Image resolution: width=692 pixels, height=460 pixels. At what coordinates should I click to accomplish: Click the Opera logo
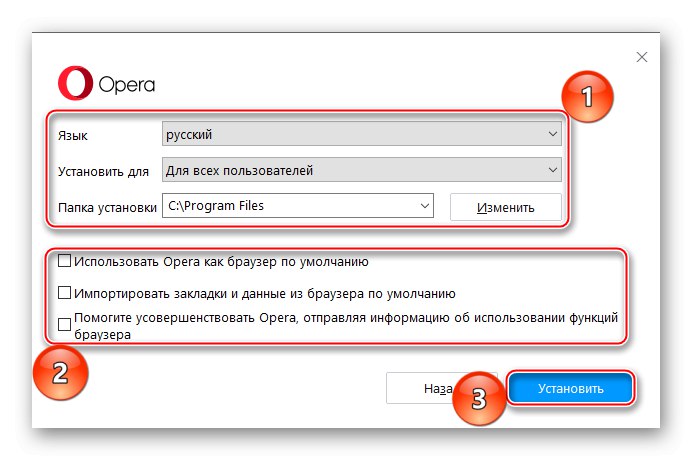[x=106, y=83]
